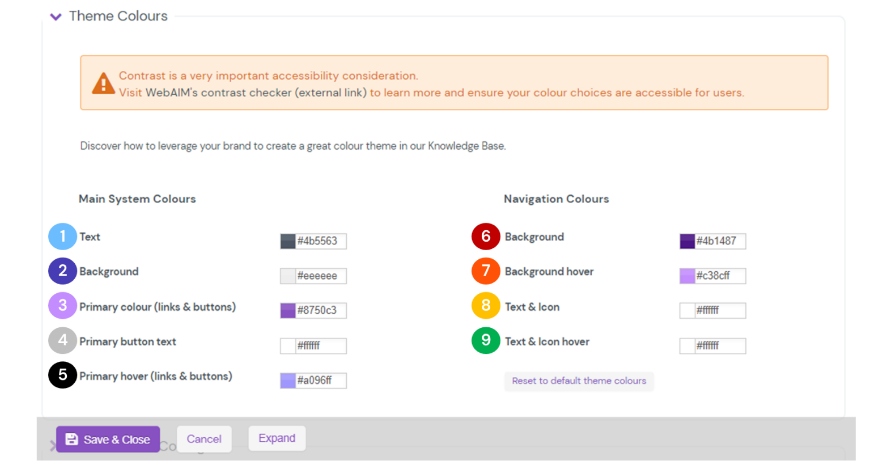Click the black number 5 badge
Screen dimensions: 888x469
[x=62, y=376]
